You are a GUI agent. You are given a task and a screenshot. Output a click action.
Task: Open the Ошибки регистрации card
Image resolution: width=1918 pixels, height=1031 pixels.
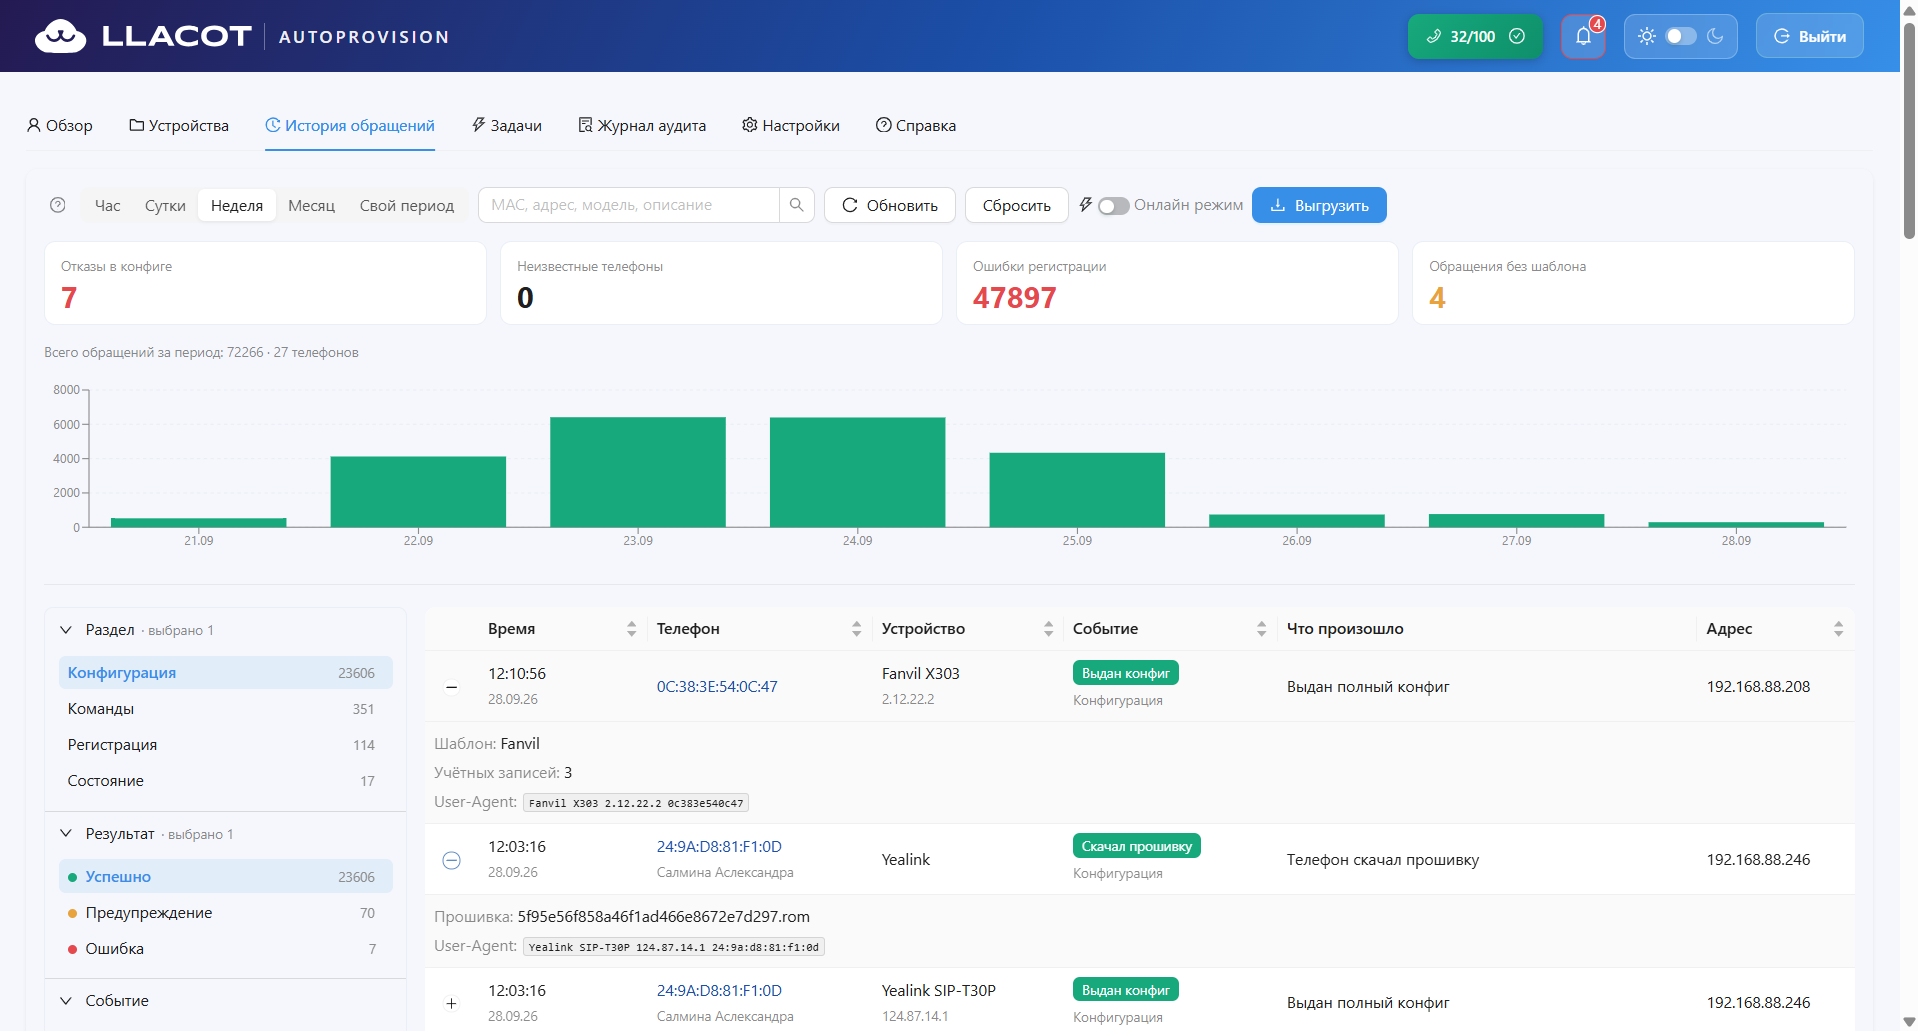coord(1177,283)
